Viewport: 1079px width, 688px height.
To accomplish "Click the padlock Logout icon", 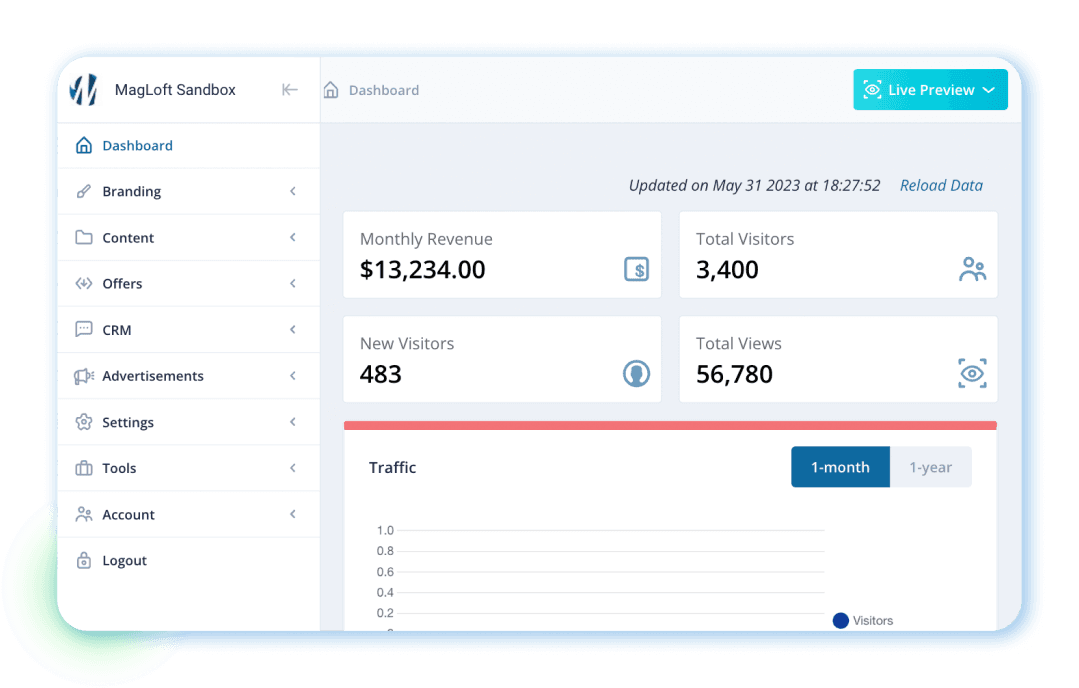I will tap(84, 561).
